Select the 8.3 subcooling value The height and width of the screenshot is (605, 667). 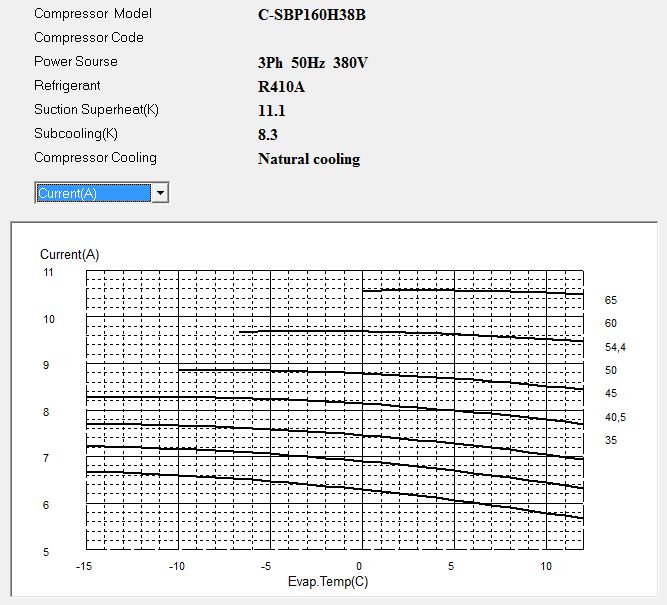click(268, 135)
